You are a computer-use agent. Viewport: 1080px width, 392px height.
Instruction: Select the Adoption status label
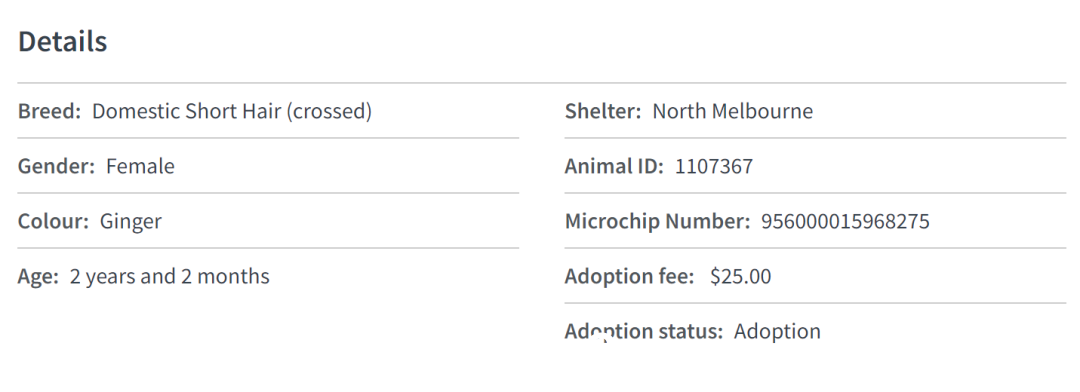pyautogui.click(x=644, y=331)
